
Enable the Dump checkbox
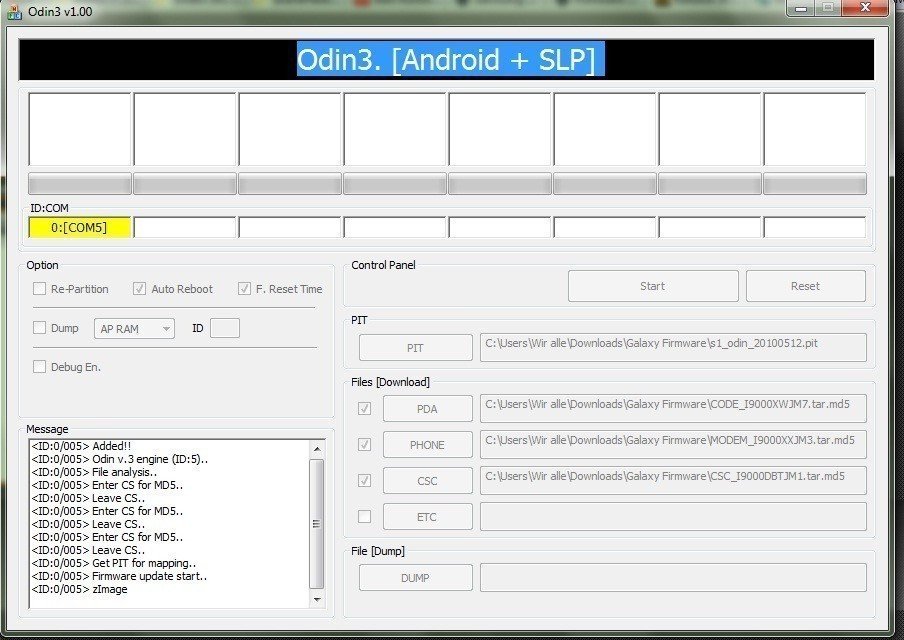[x=39, y=328]
